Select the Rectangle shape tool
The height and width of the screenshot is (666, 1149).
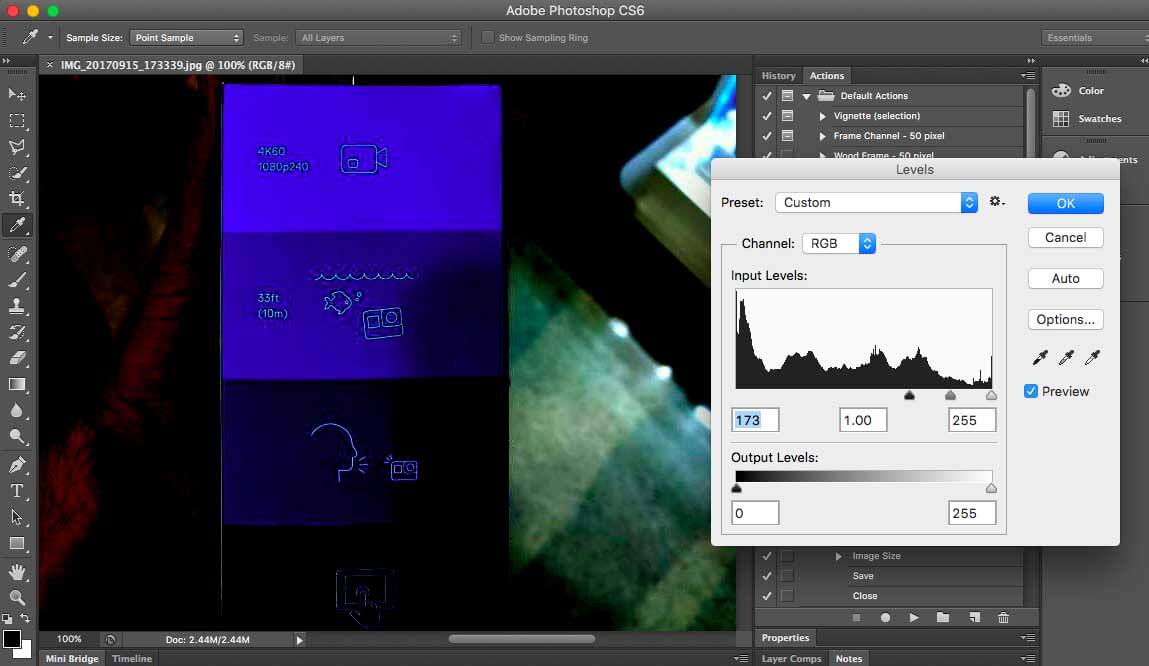(x=17, y=544)
